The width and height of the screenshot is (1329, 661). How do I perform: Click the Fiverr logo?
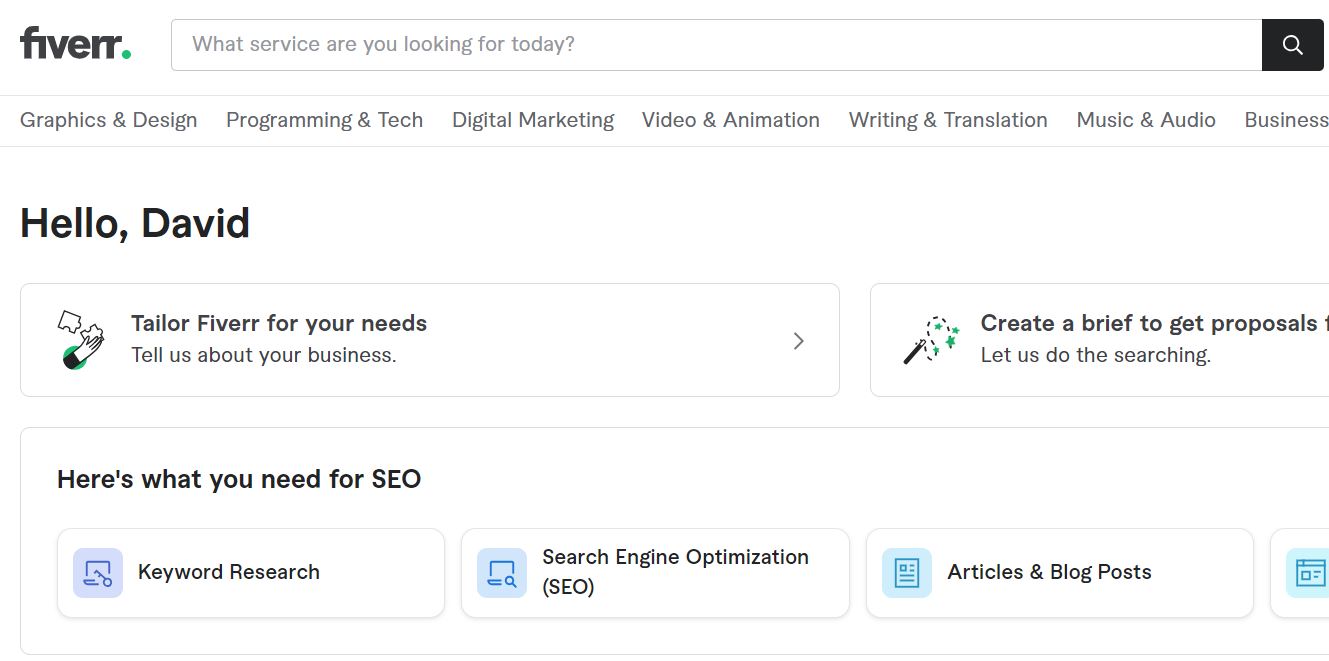(75, 44)
